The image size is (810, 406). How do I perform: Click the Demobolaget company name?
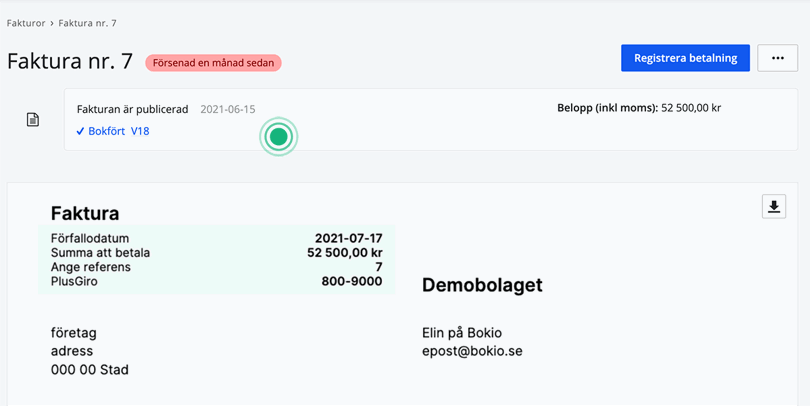(482, 286)
